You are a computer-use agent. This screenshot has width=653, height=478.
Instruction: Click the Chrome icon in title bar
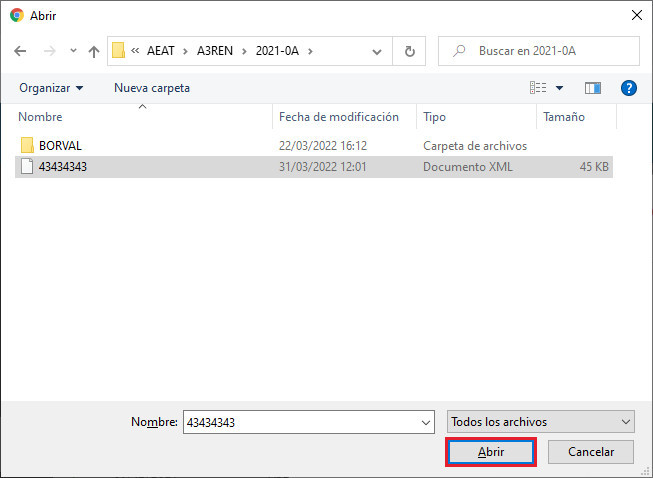(x=17, y=15)
